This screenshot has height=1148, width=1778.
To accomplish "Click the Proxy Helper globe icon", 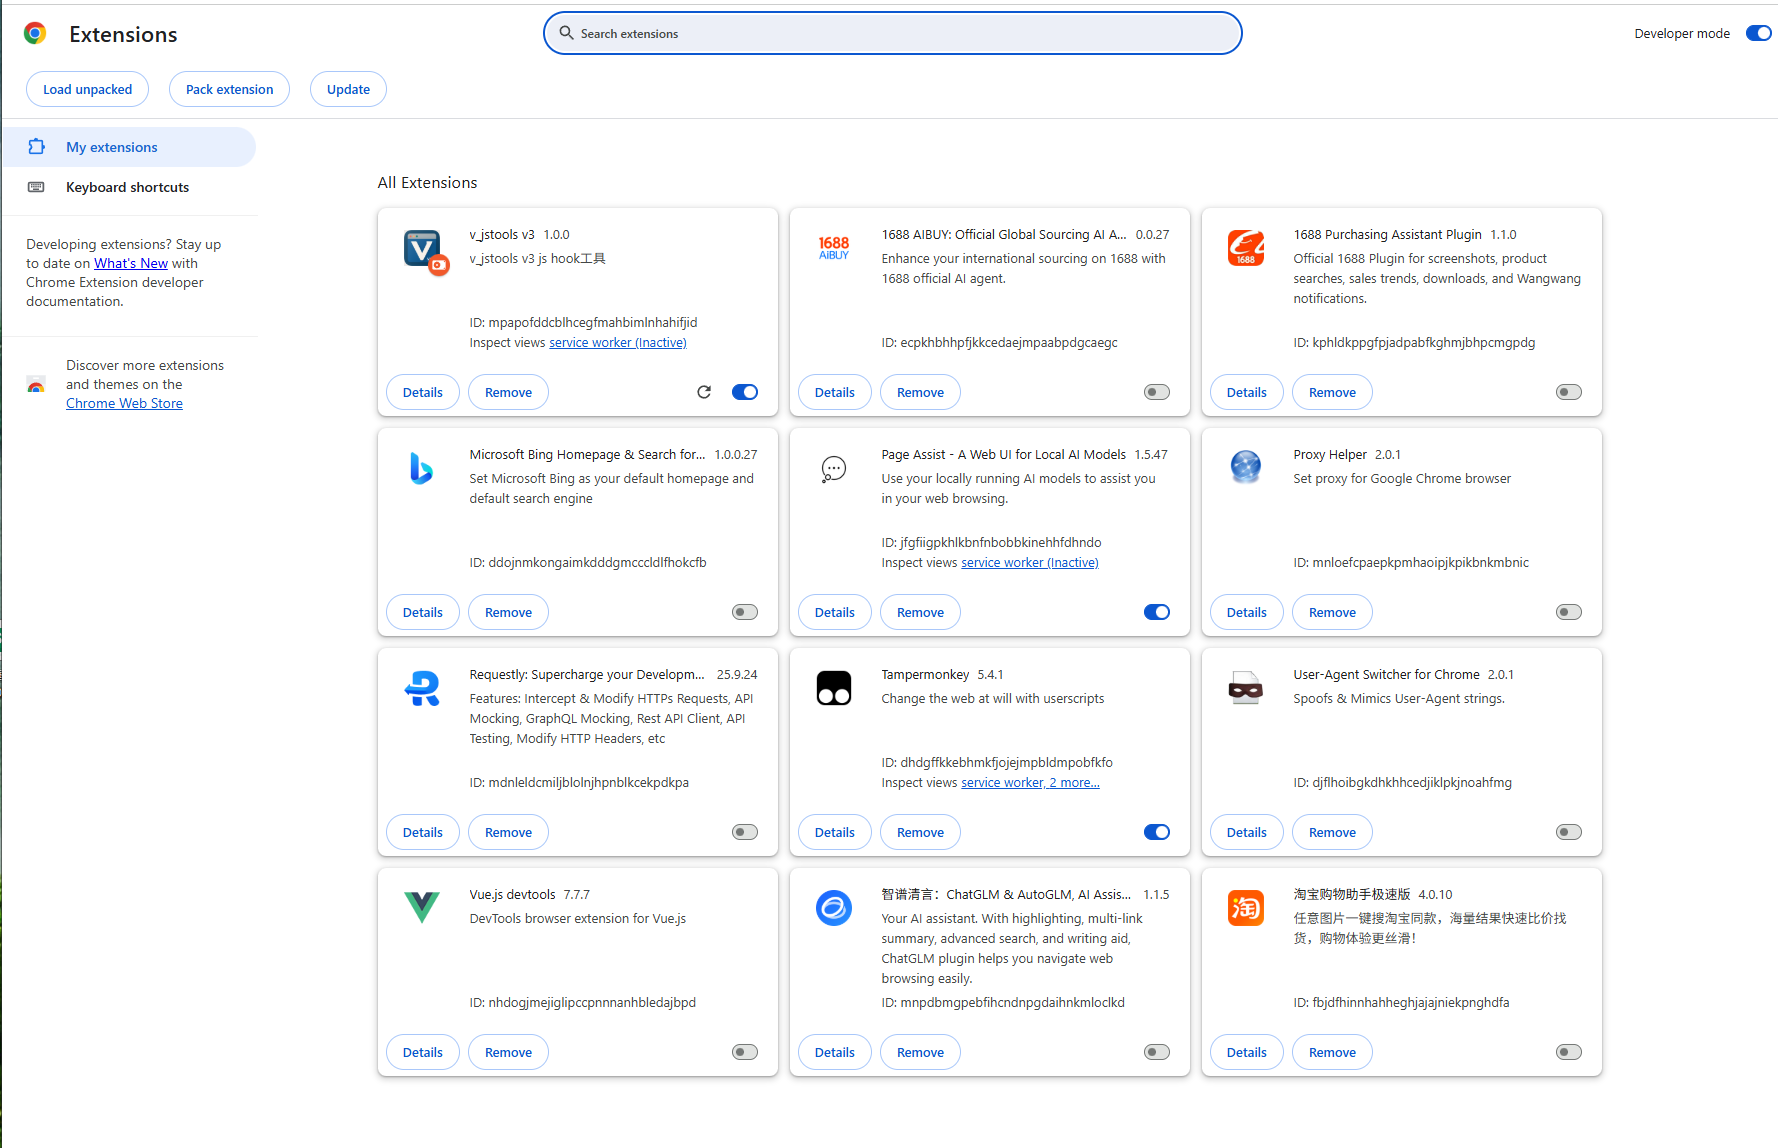I will point(1246,466).
